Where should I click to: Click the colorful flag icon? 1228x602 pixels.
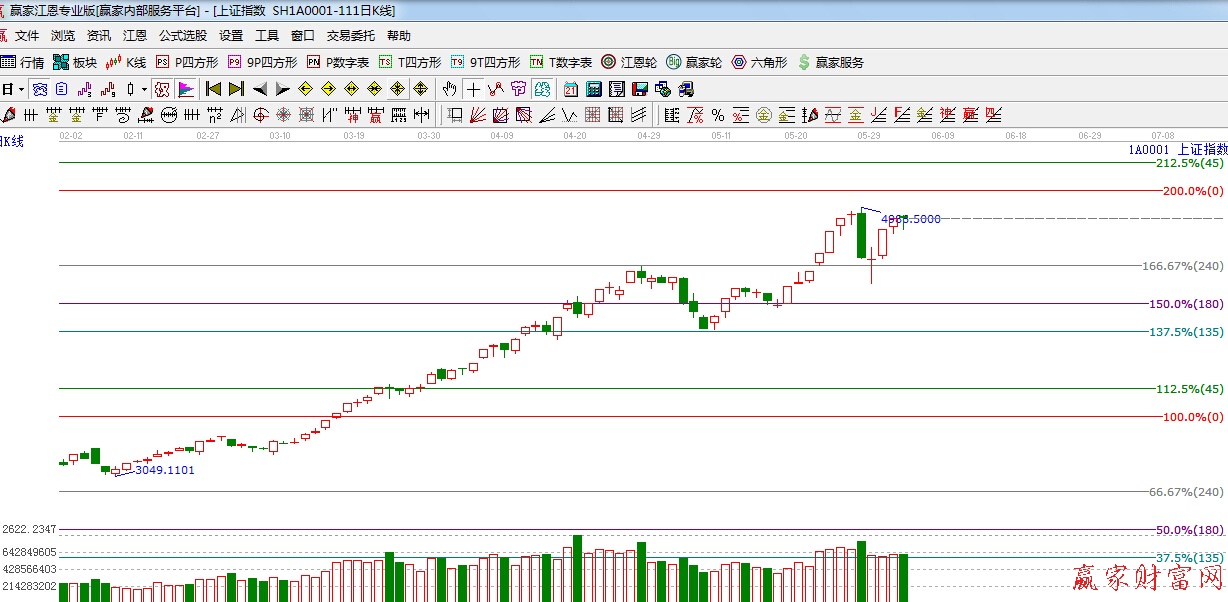(x=186, y=89)
